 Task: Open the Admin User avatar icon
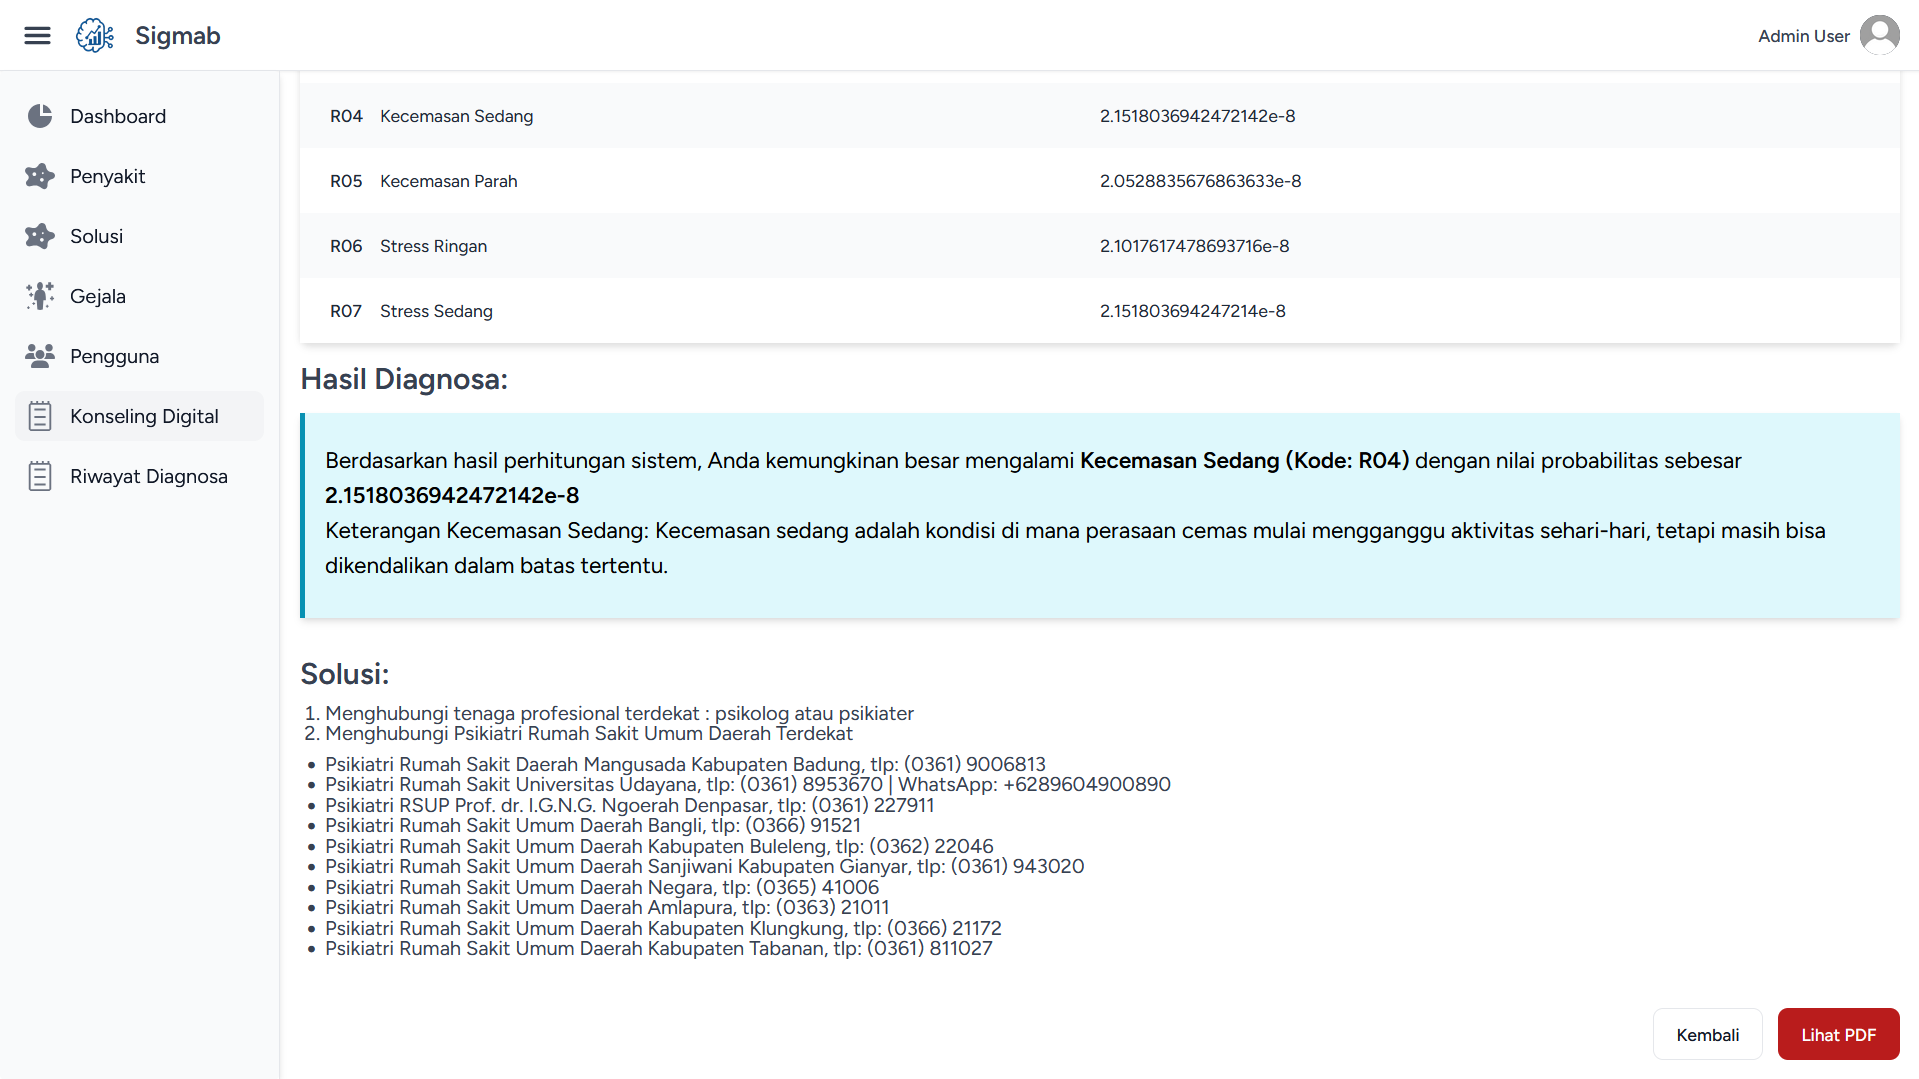(x=1879, y=36)
